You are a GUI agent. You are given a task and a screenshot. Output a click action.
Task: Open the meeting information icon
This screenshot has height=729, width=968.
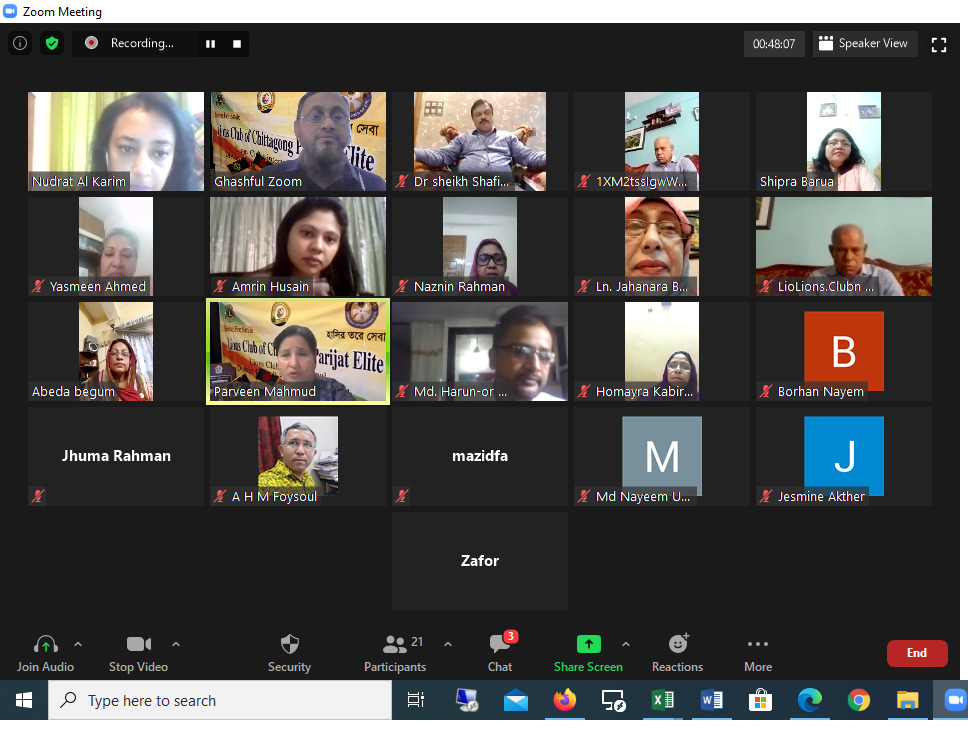[x=19, y=43]
